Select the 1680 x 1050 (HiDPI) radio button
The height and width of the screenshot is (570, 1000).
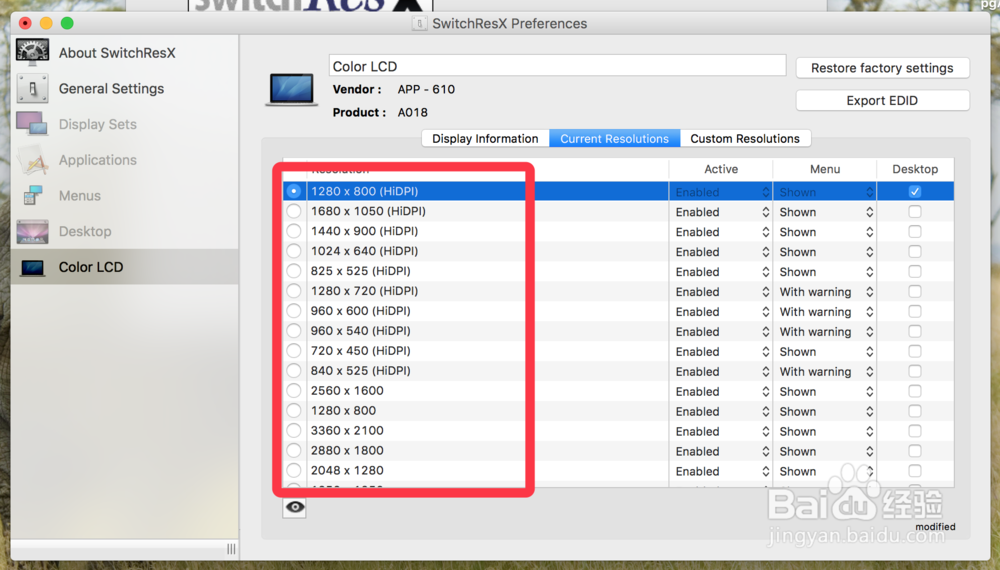point(293,211)
